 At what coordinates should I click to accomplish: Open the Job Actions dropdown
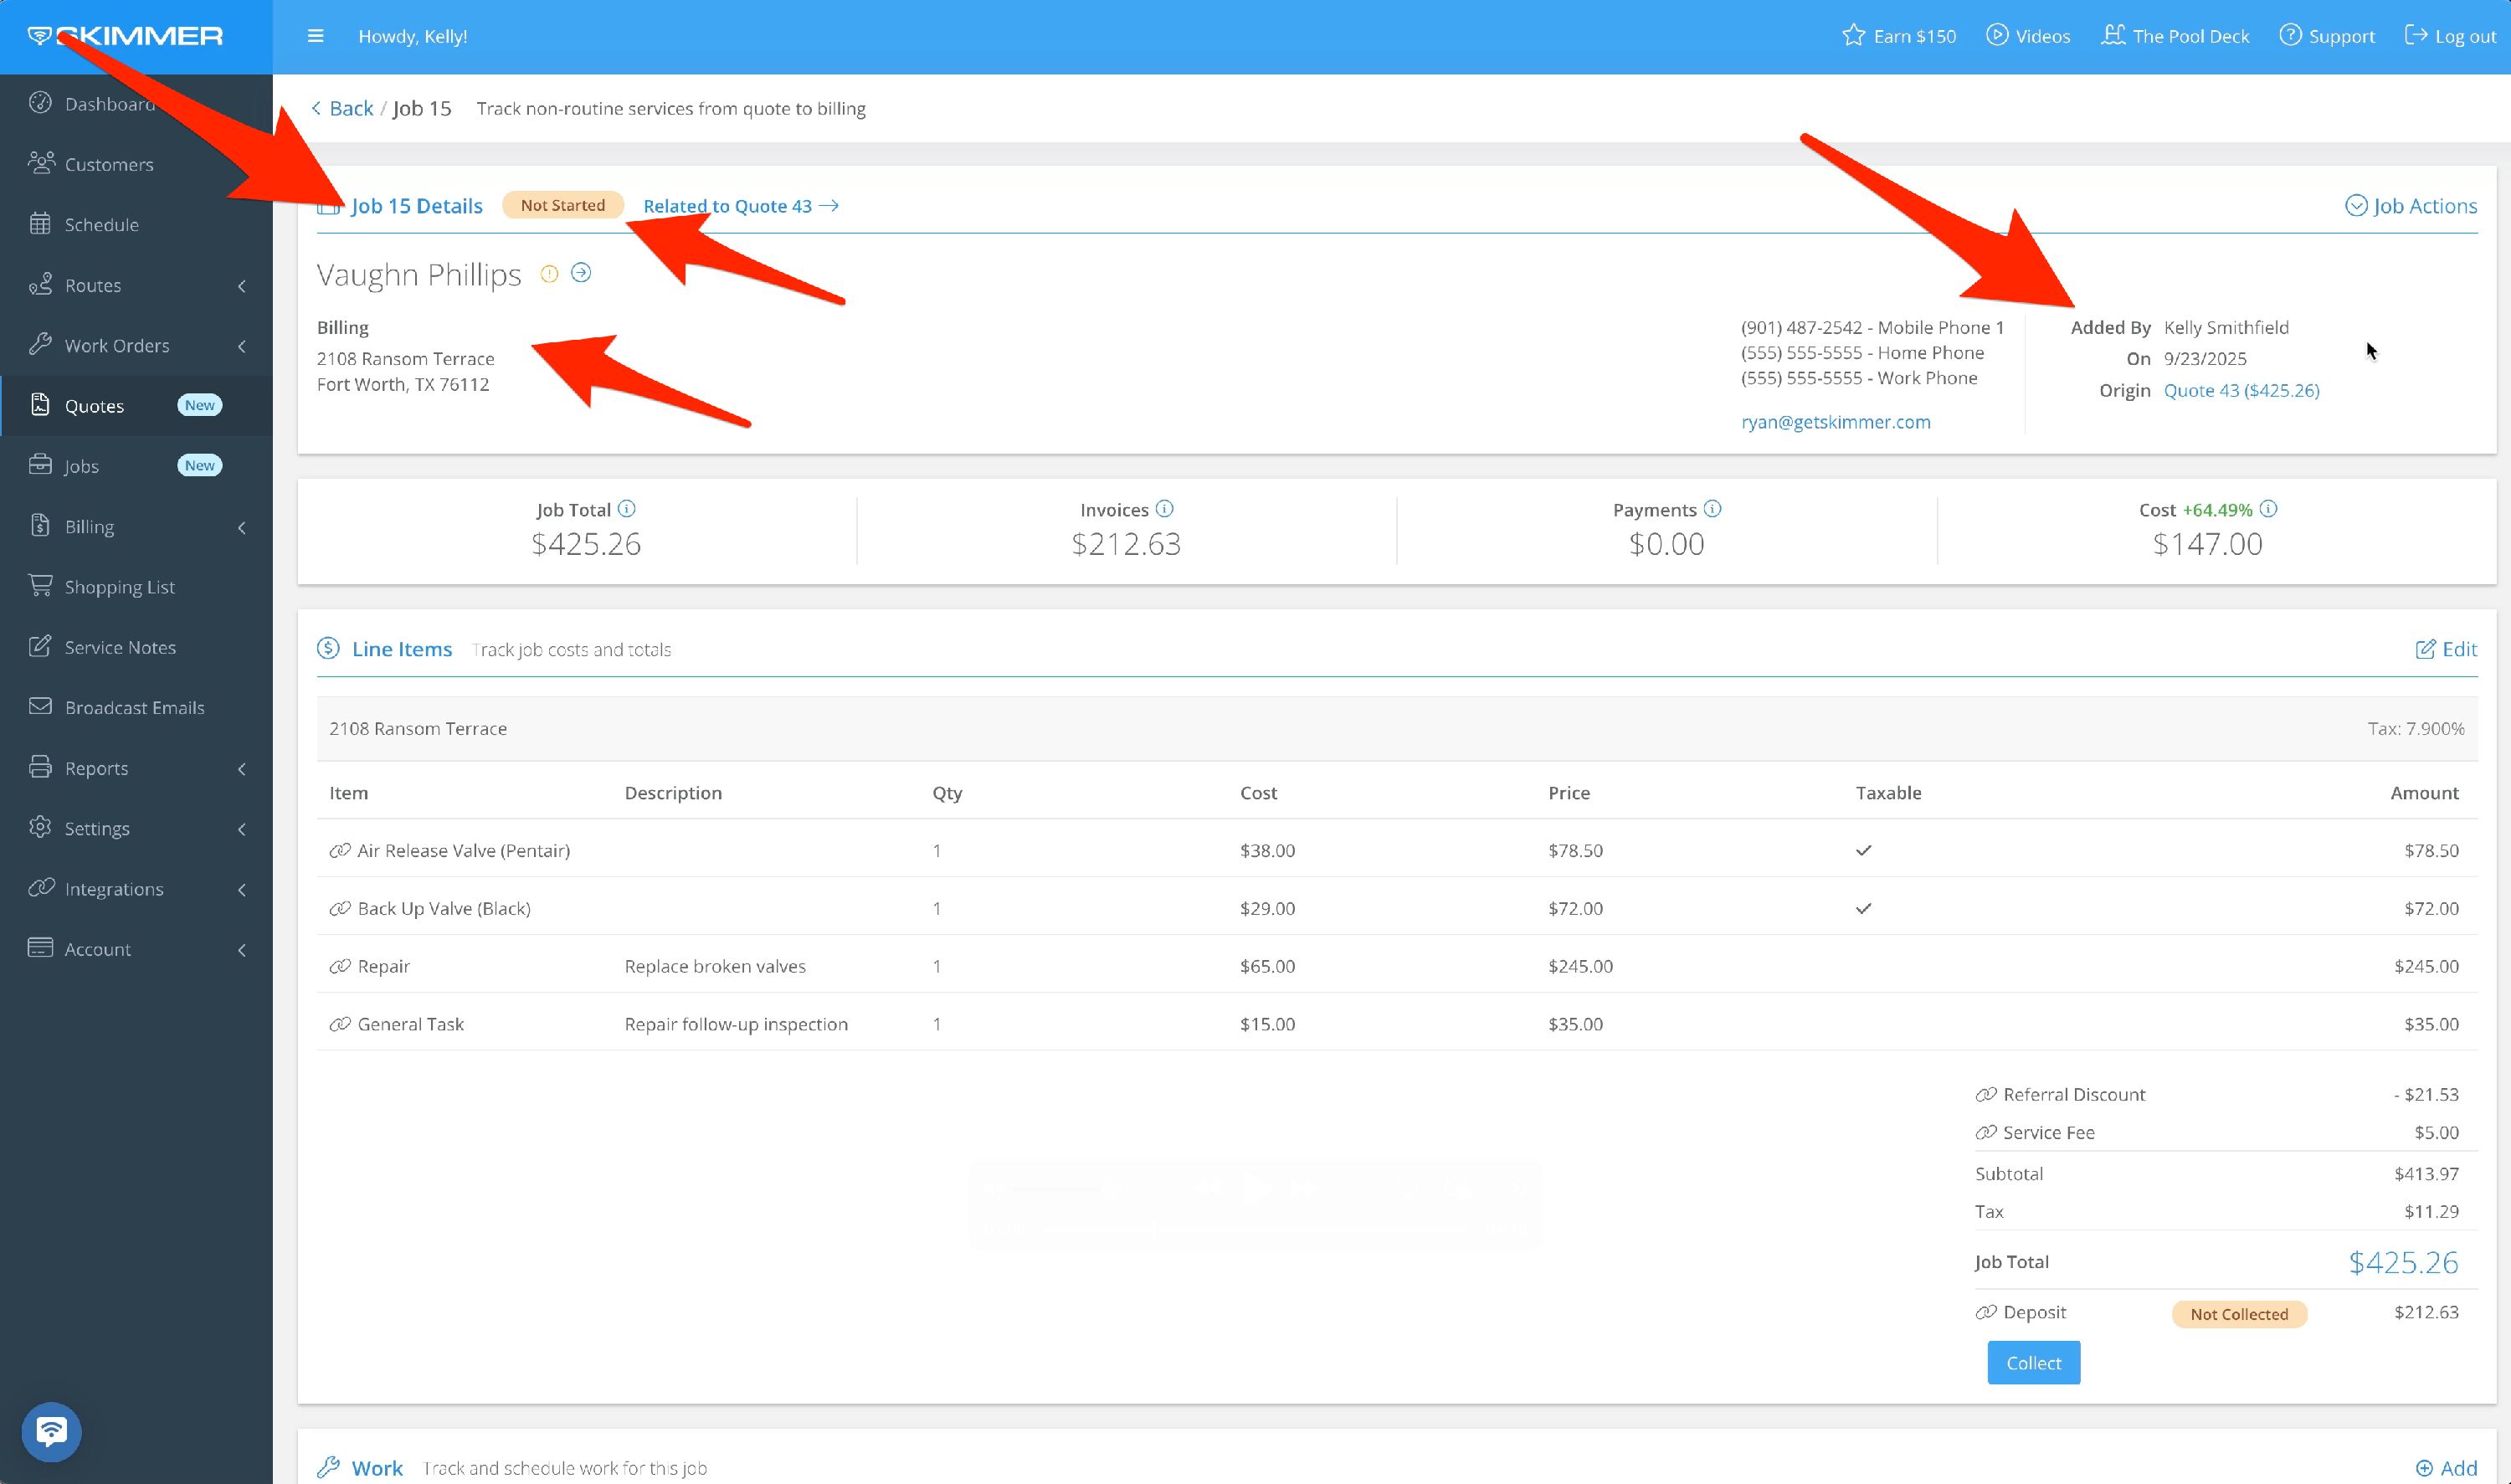2411,206
